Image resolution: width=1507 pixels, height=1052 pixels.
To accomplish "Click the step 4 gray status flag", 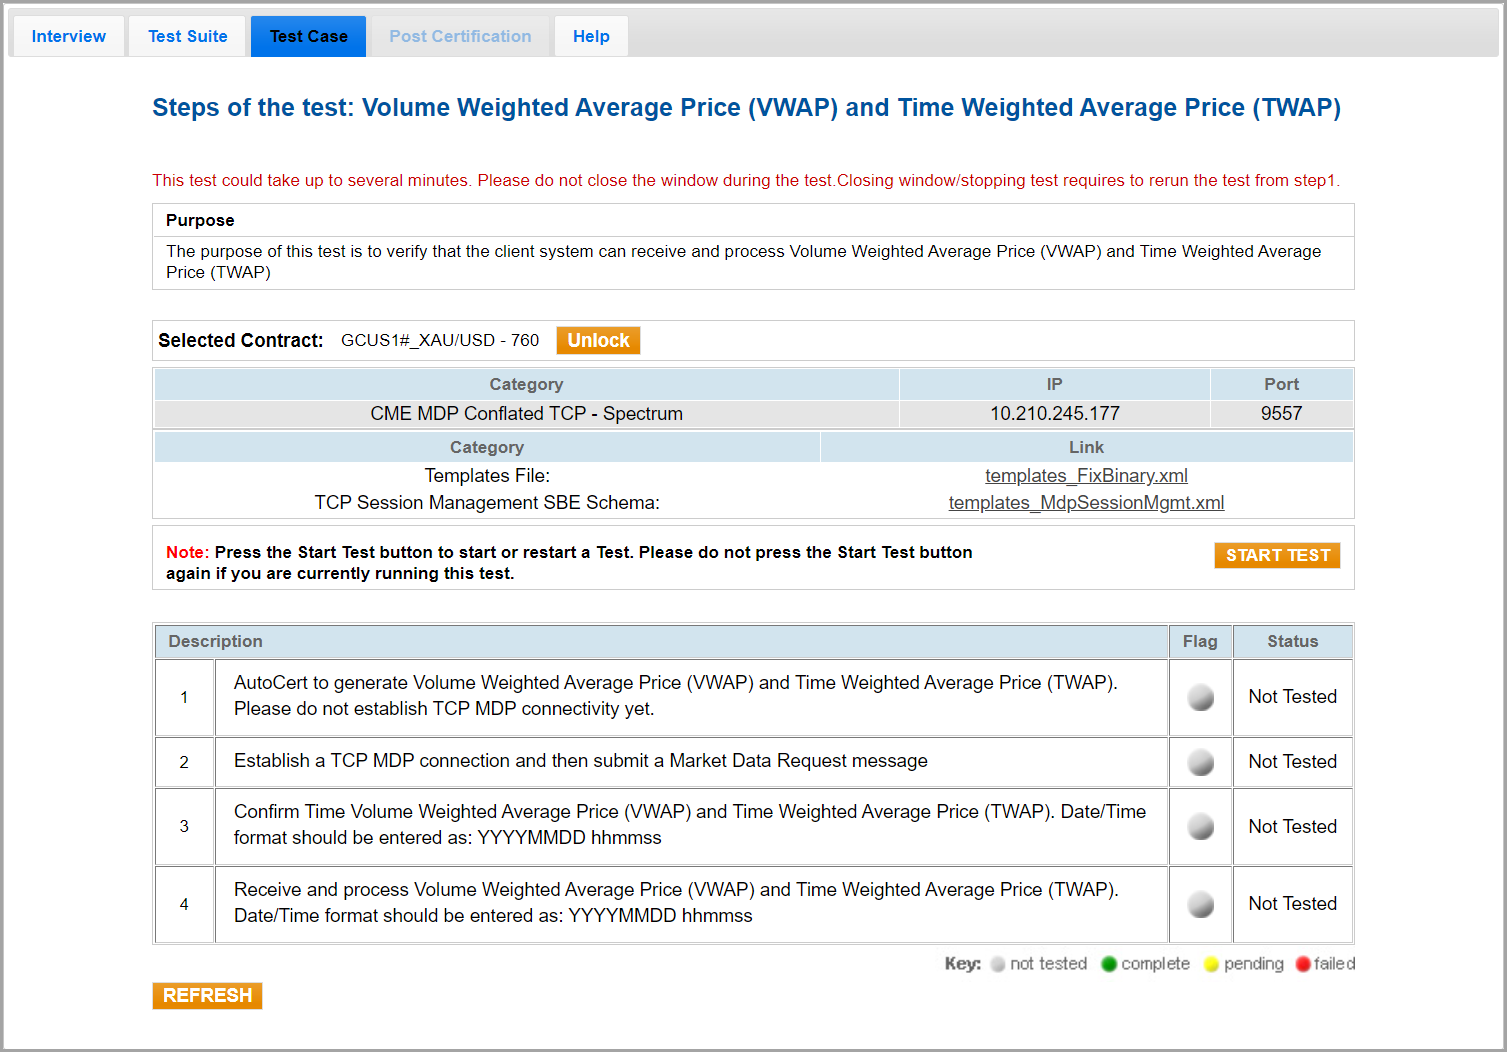I will pyautogui.click(x=1200, y=904).
